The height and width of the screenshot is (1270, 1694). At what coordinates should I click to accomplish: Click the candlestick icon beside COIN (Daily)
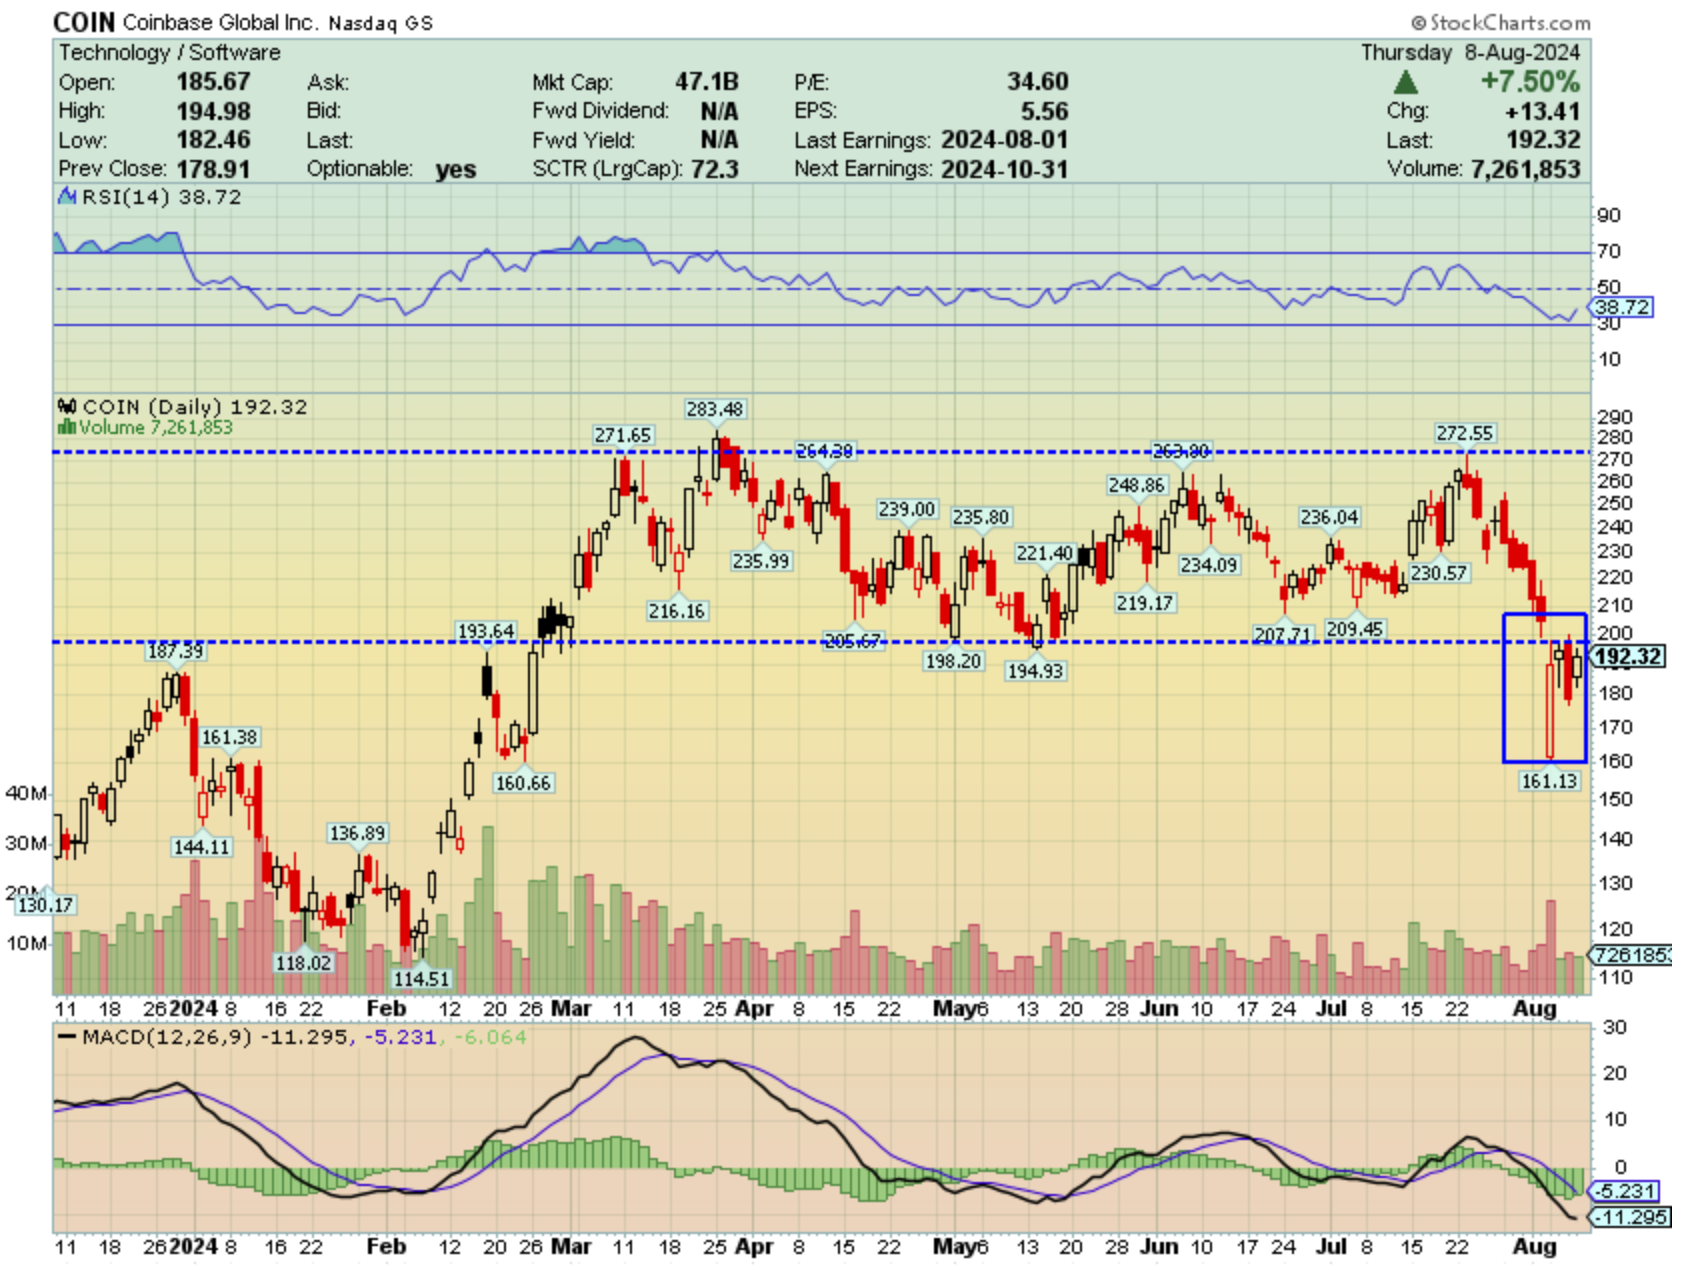coord(67,407)
